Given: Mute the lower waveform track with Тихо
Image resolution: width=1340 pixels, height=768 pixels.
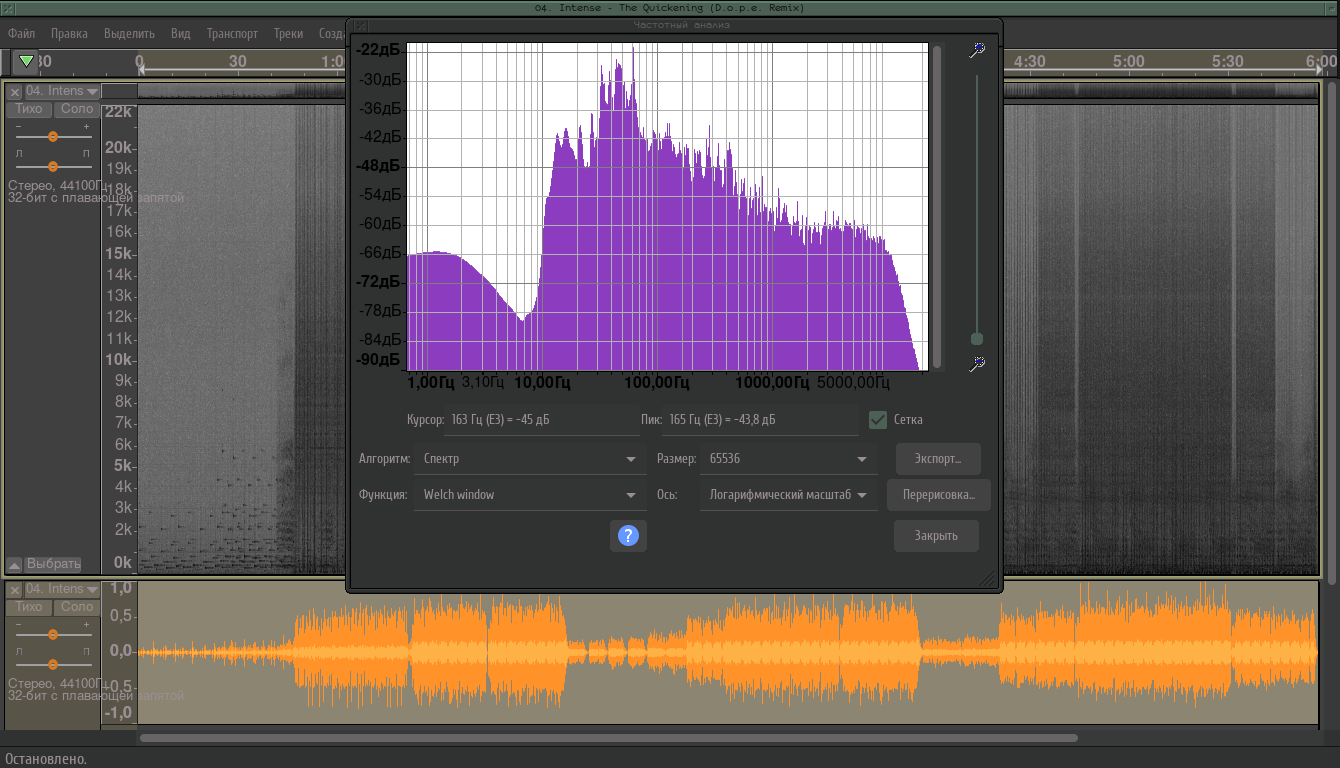Looking at the screenshot, I should pyautogui.click(x=30, y=607).
